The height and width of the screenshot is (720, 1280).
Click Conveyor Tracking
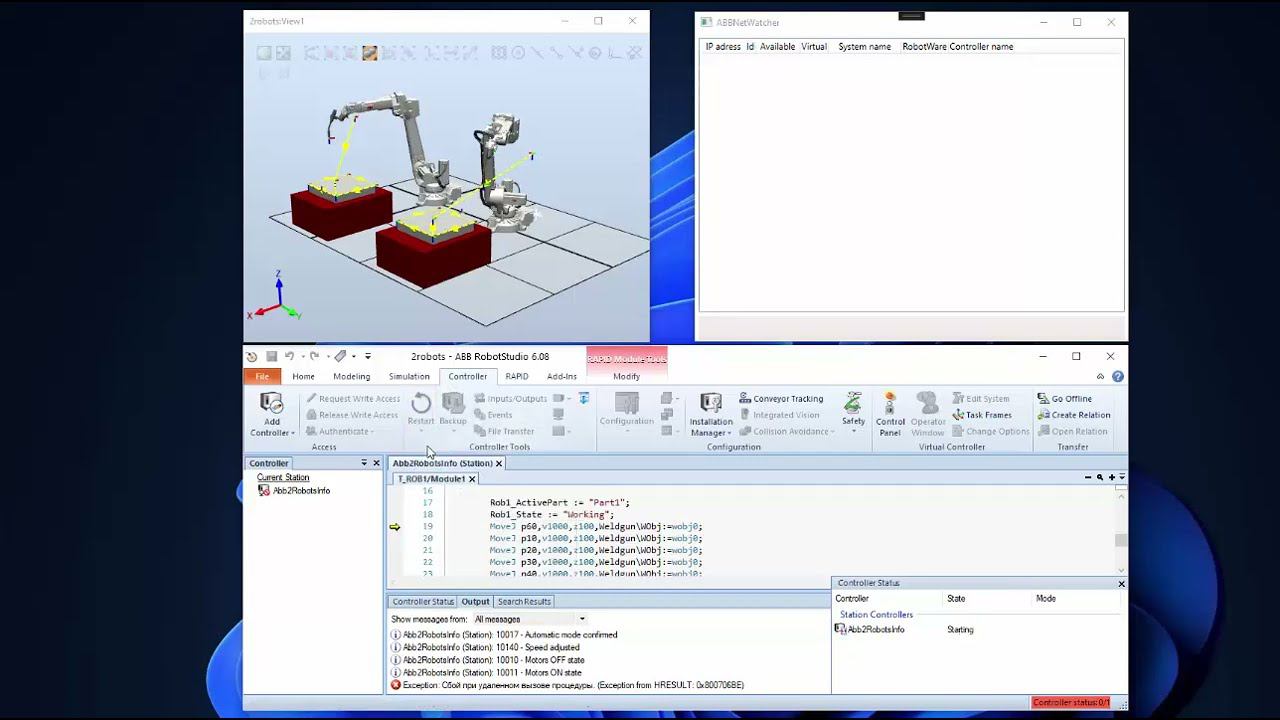click(781, 398)
